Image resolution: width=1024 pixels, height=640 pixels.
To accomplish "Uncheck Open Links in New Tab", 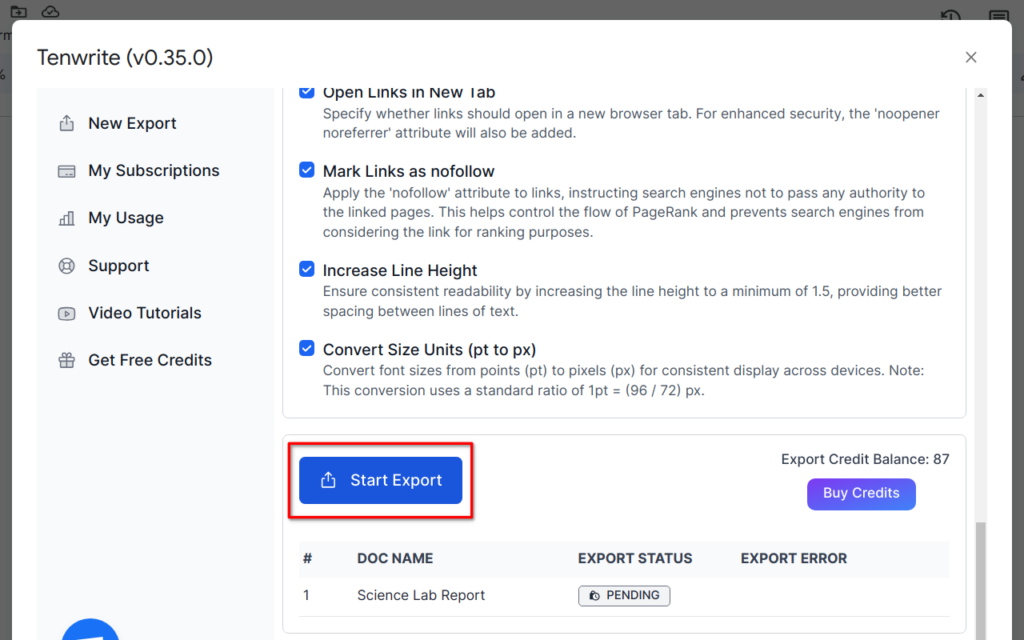I will (x=307, y=90).
